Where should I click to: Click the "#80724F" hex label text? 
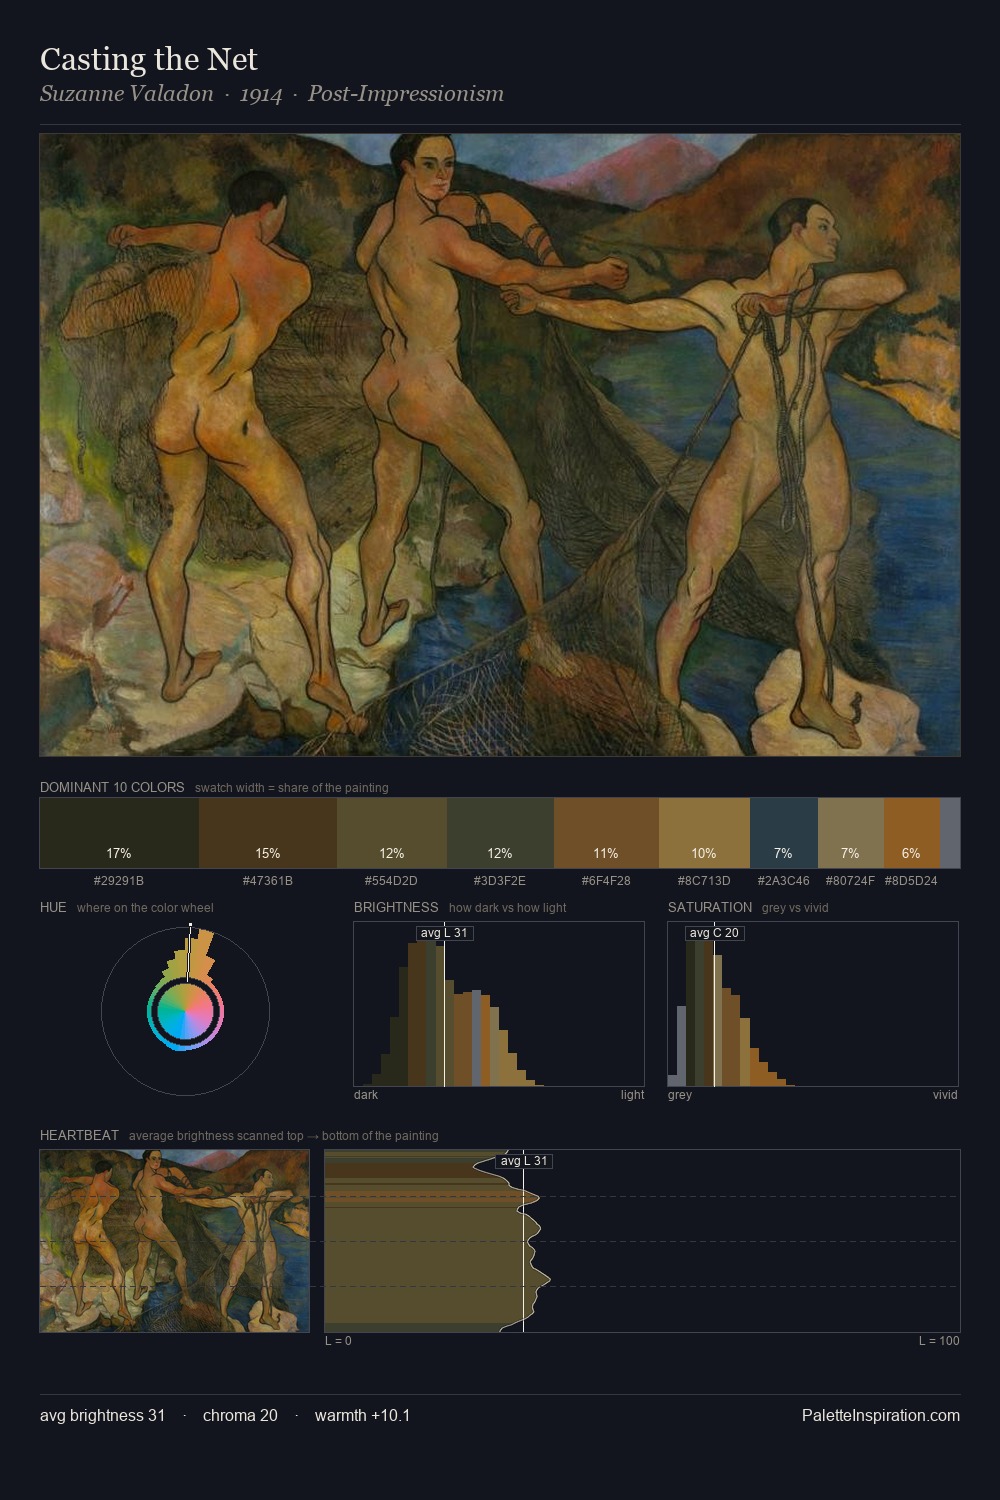tap(850, 881)
